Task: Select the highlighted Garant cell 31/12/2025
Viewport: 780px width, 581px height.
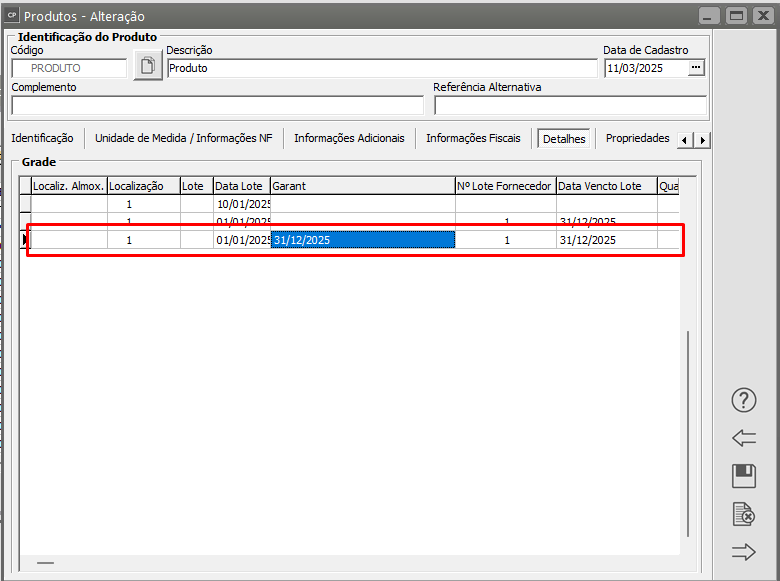Action: (362, 240)
